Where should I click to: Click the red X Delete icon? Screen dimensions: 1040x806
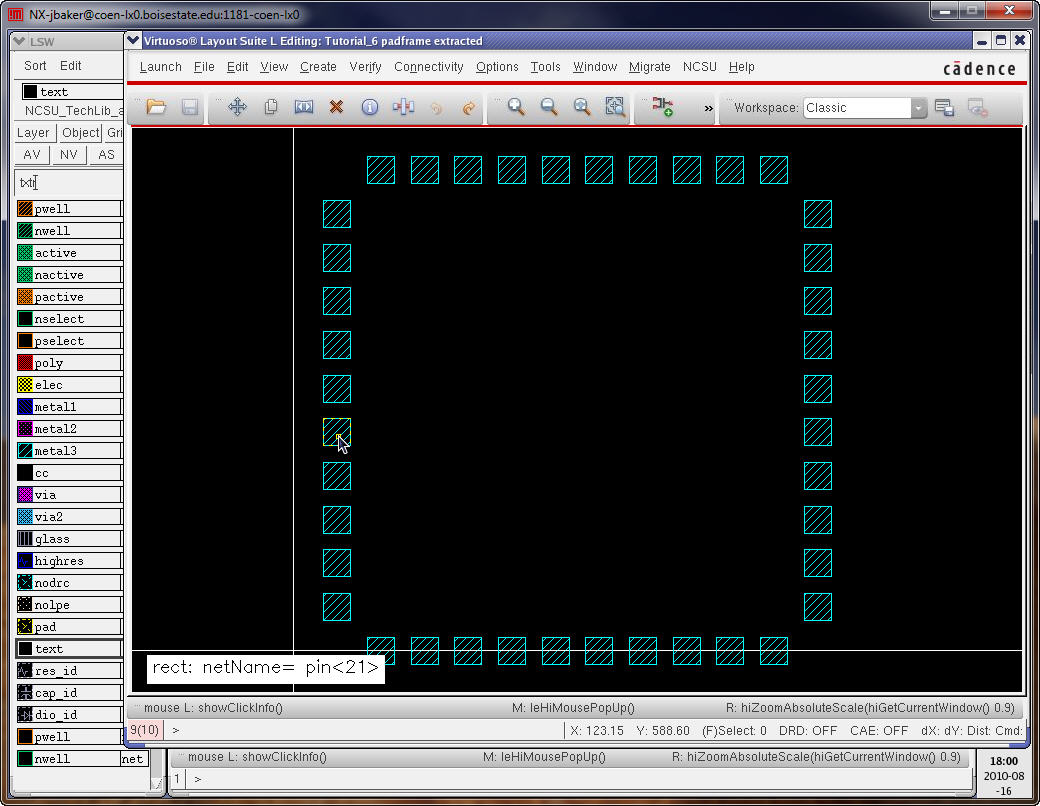point(337,107)
